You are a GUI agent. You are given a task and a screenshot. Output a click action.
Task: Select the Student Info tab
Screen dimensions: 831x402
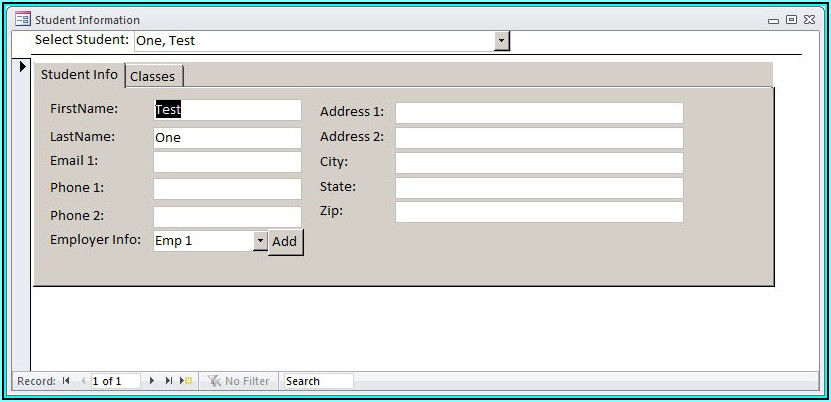(79, 75)
